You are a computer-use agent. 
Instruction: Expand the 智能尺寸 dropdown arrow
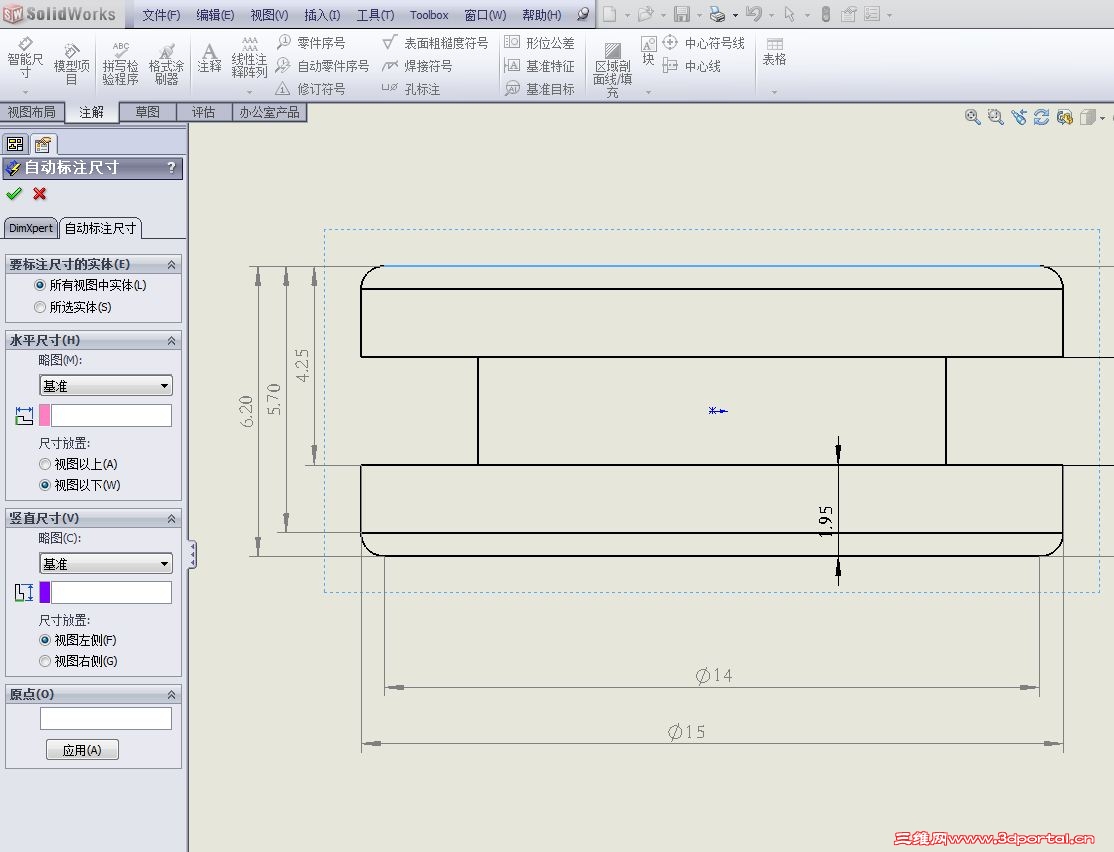tap(25, 92)
